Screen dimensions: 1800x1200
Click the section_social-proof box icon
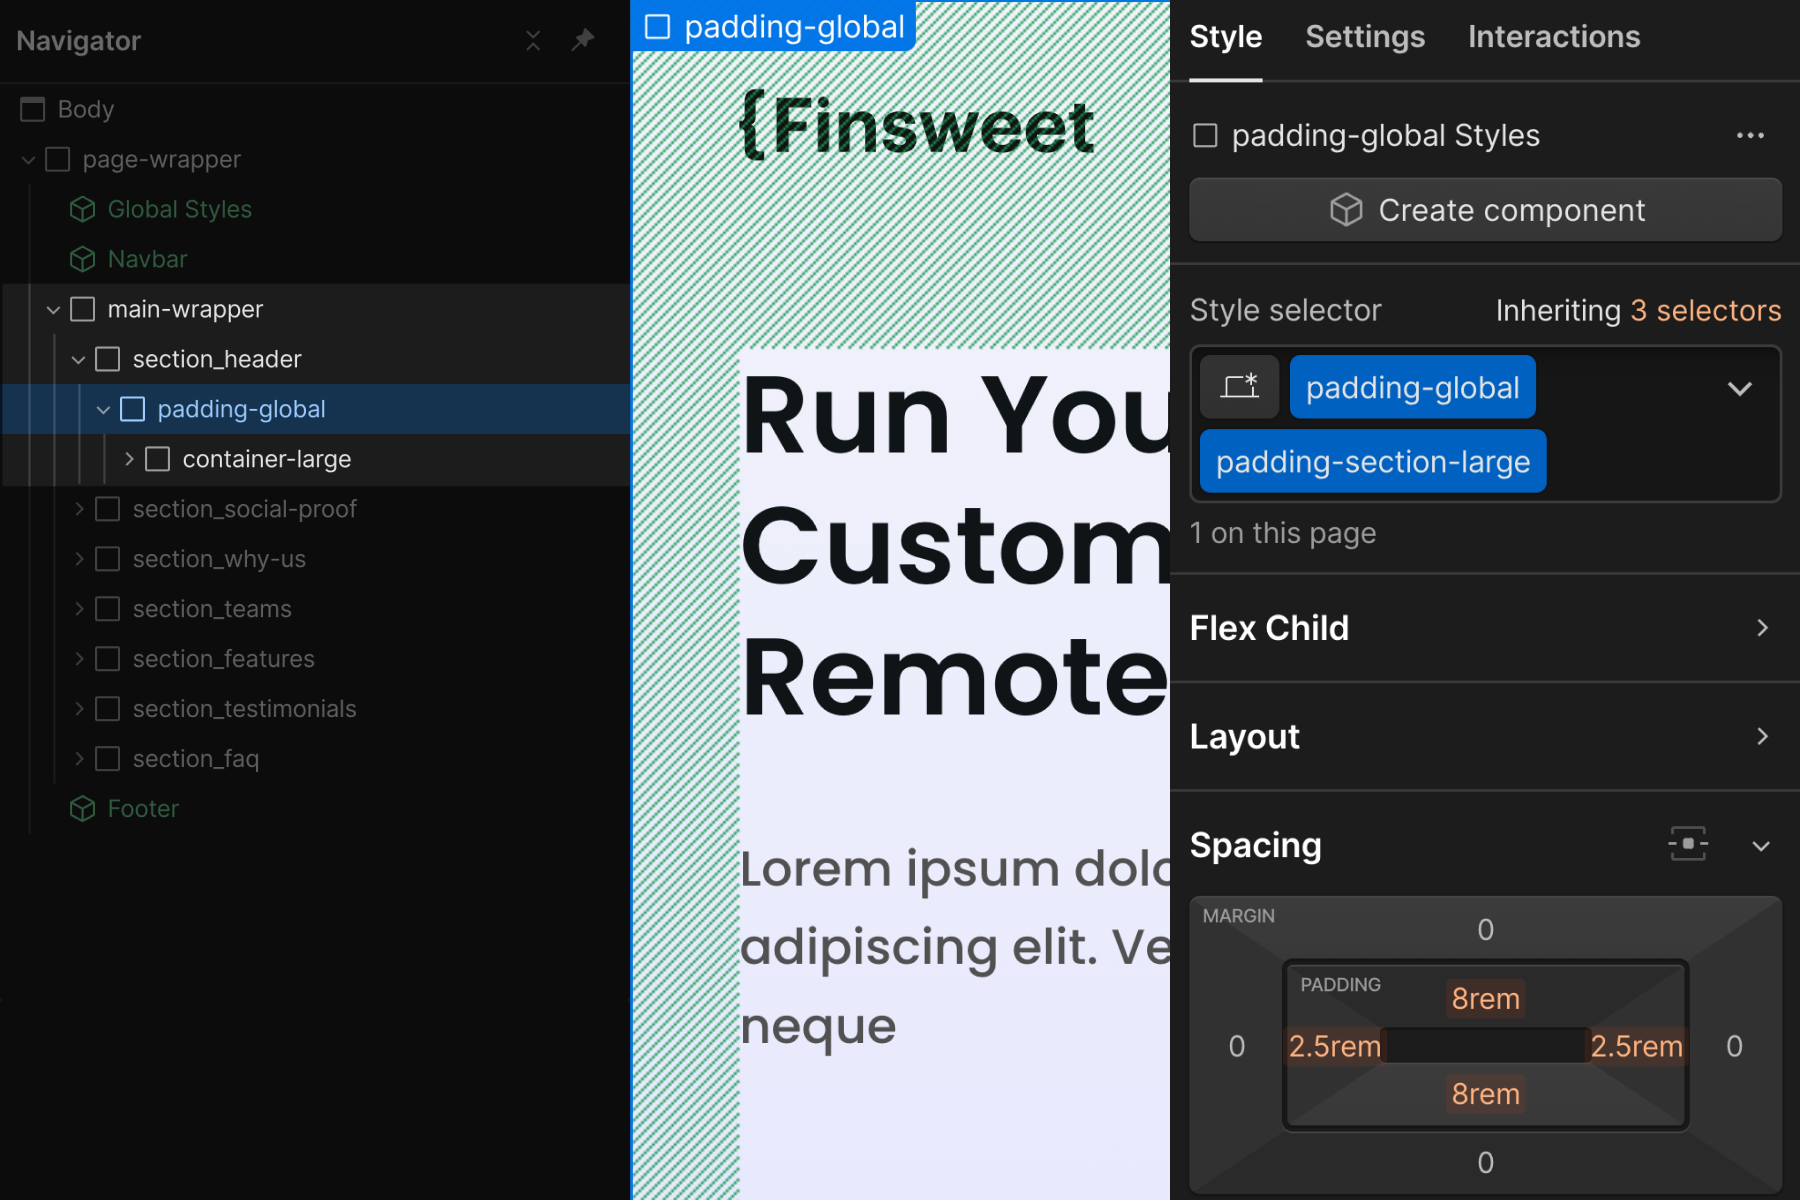coord(108,509)
